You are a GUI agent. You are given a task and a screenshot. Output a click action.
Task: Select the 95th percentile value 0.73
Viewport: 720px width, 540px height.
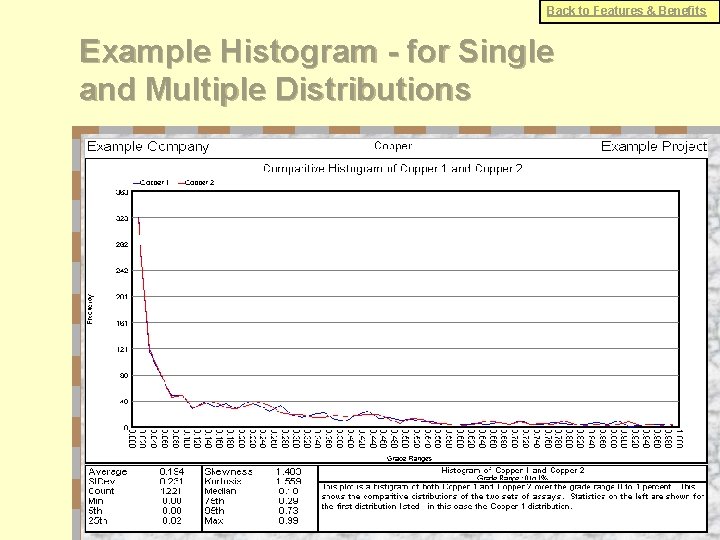288,511
